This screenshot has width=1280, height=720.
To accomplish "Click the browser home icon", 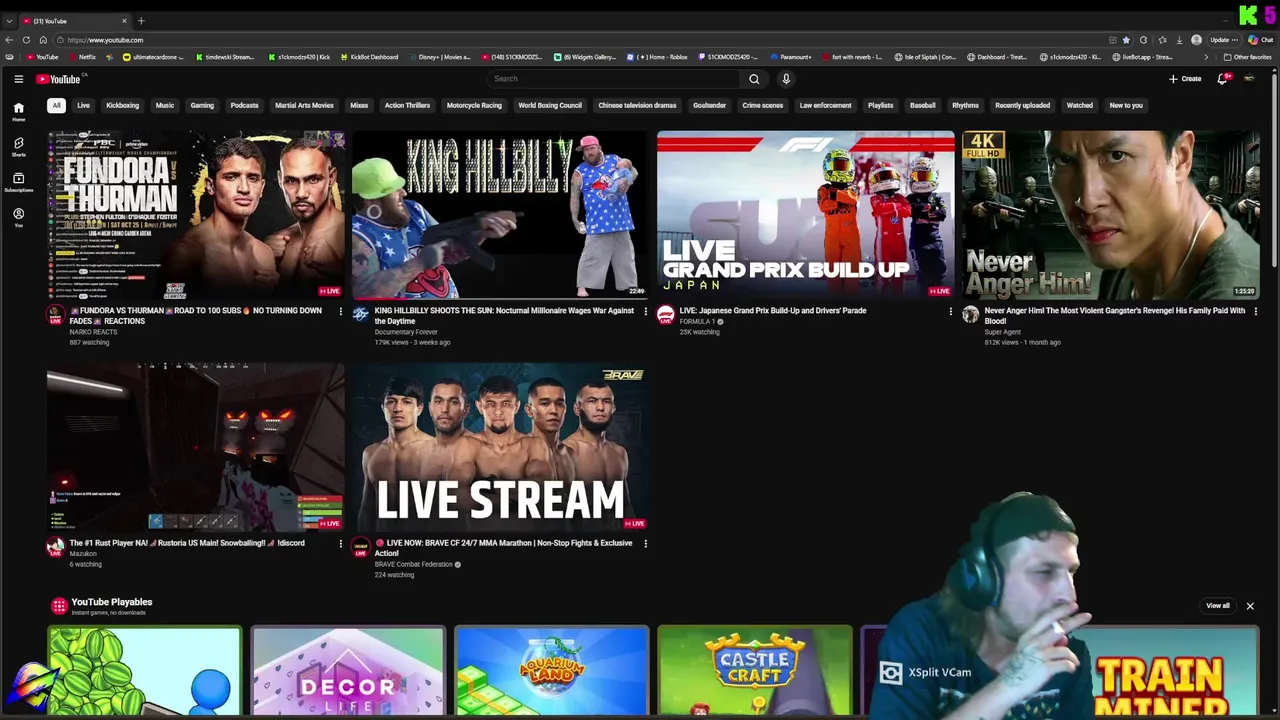I will (x=43, y=40).
